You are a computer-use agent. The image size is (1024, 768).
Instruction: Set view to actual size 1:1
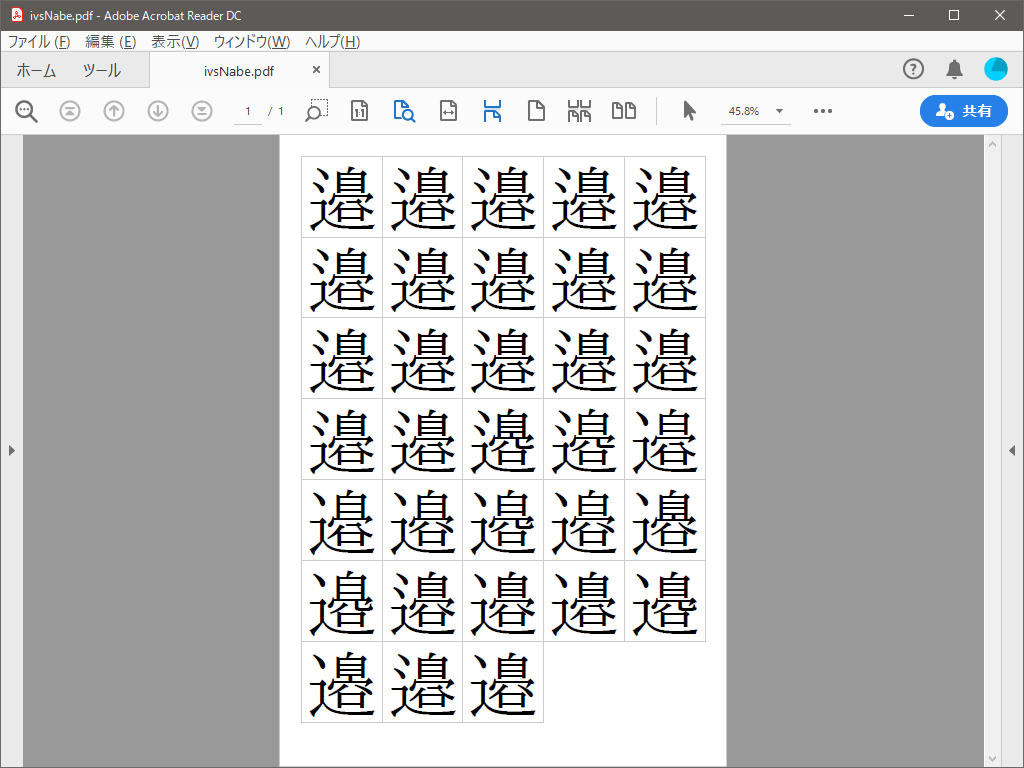point(360,111)
